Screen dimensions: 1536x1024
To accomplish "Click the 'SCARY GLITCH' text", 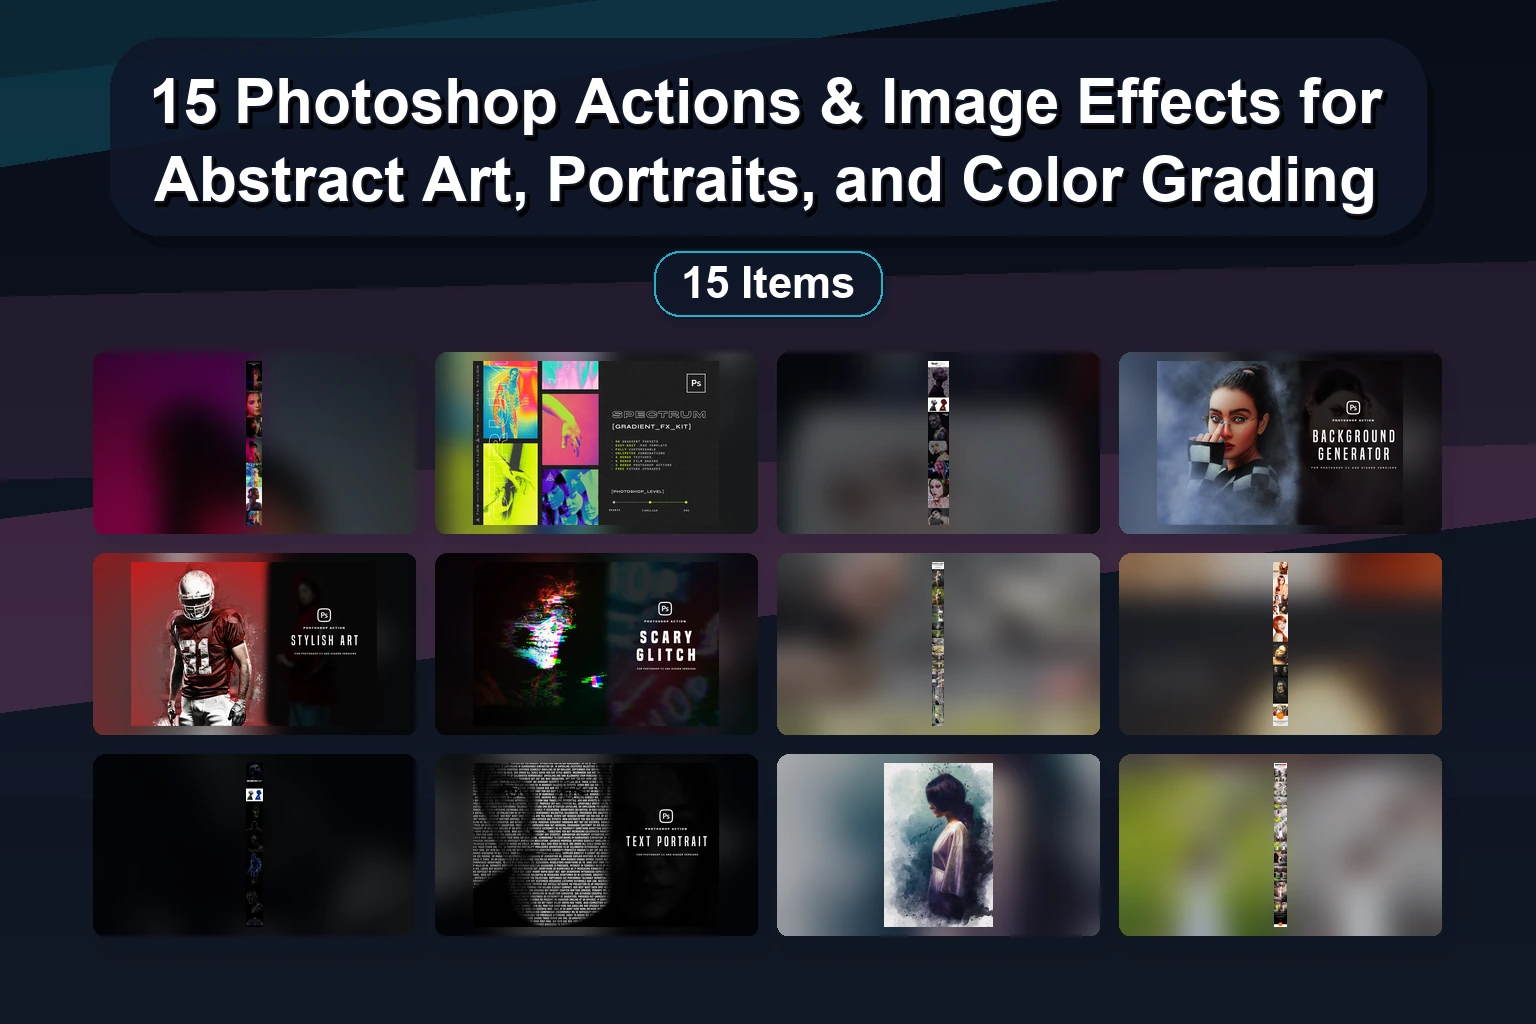I will 666,646.
